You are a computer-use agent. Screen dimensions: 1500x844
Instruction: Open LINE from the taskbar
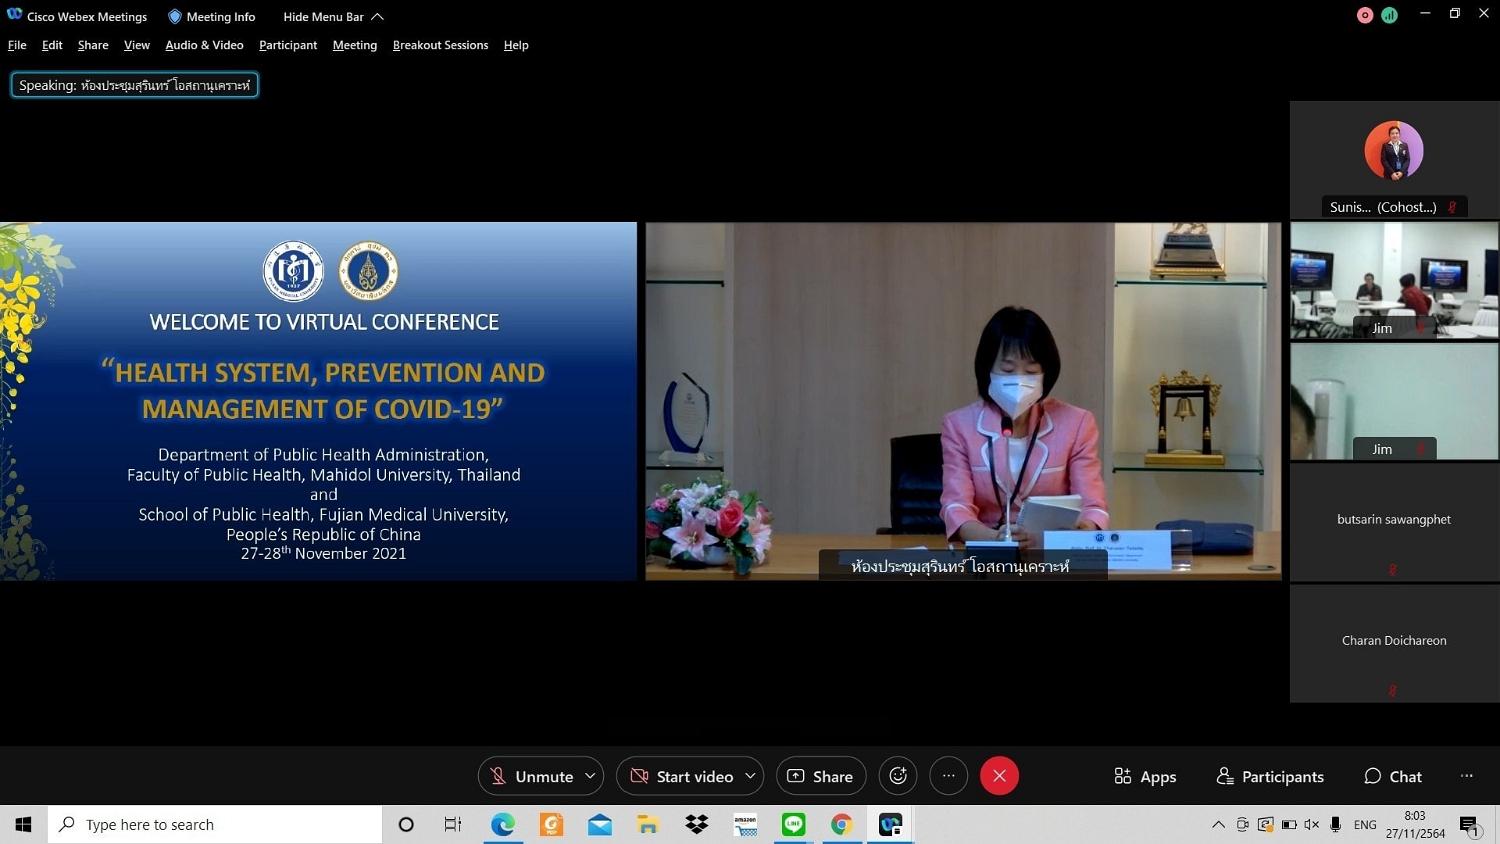point(794,825)
